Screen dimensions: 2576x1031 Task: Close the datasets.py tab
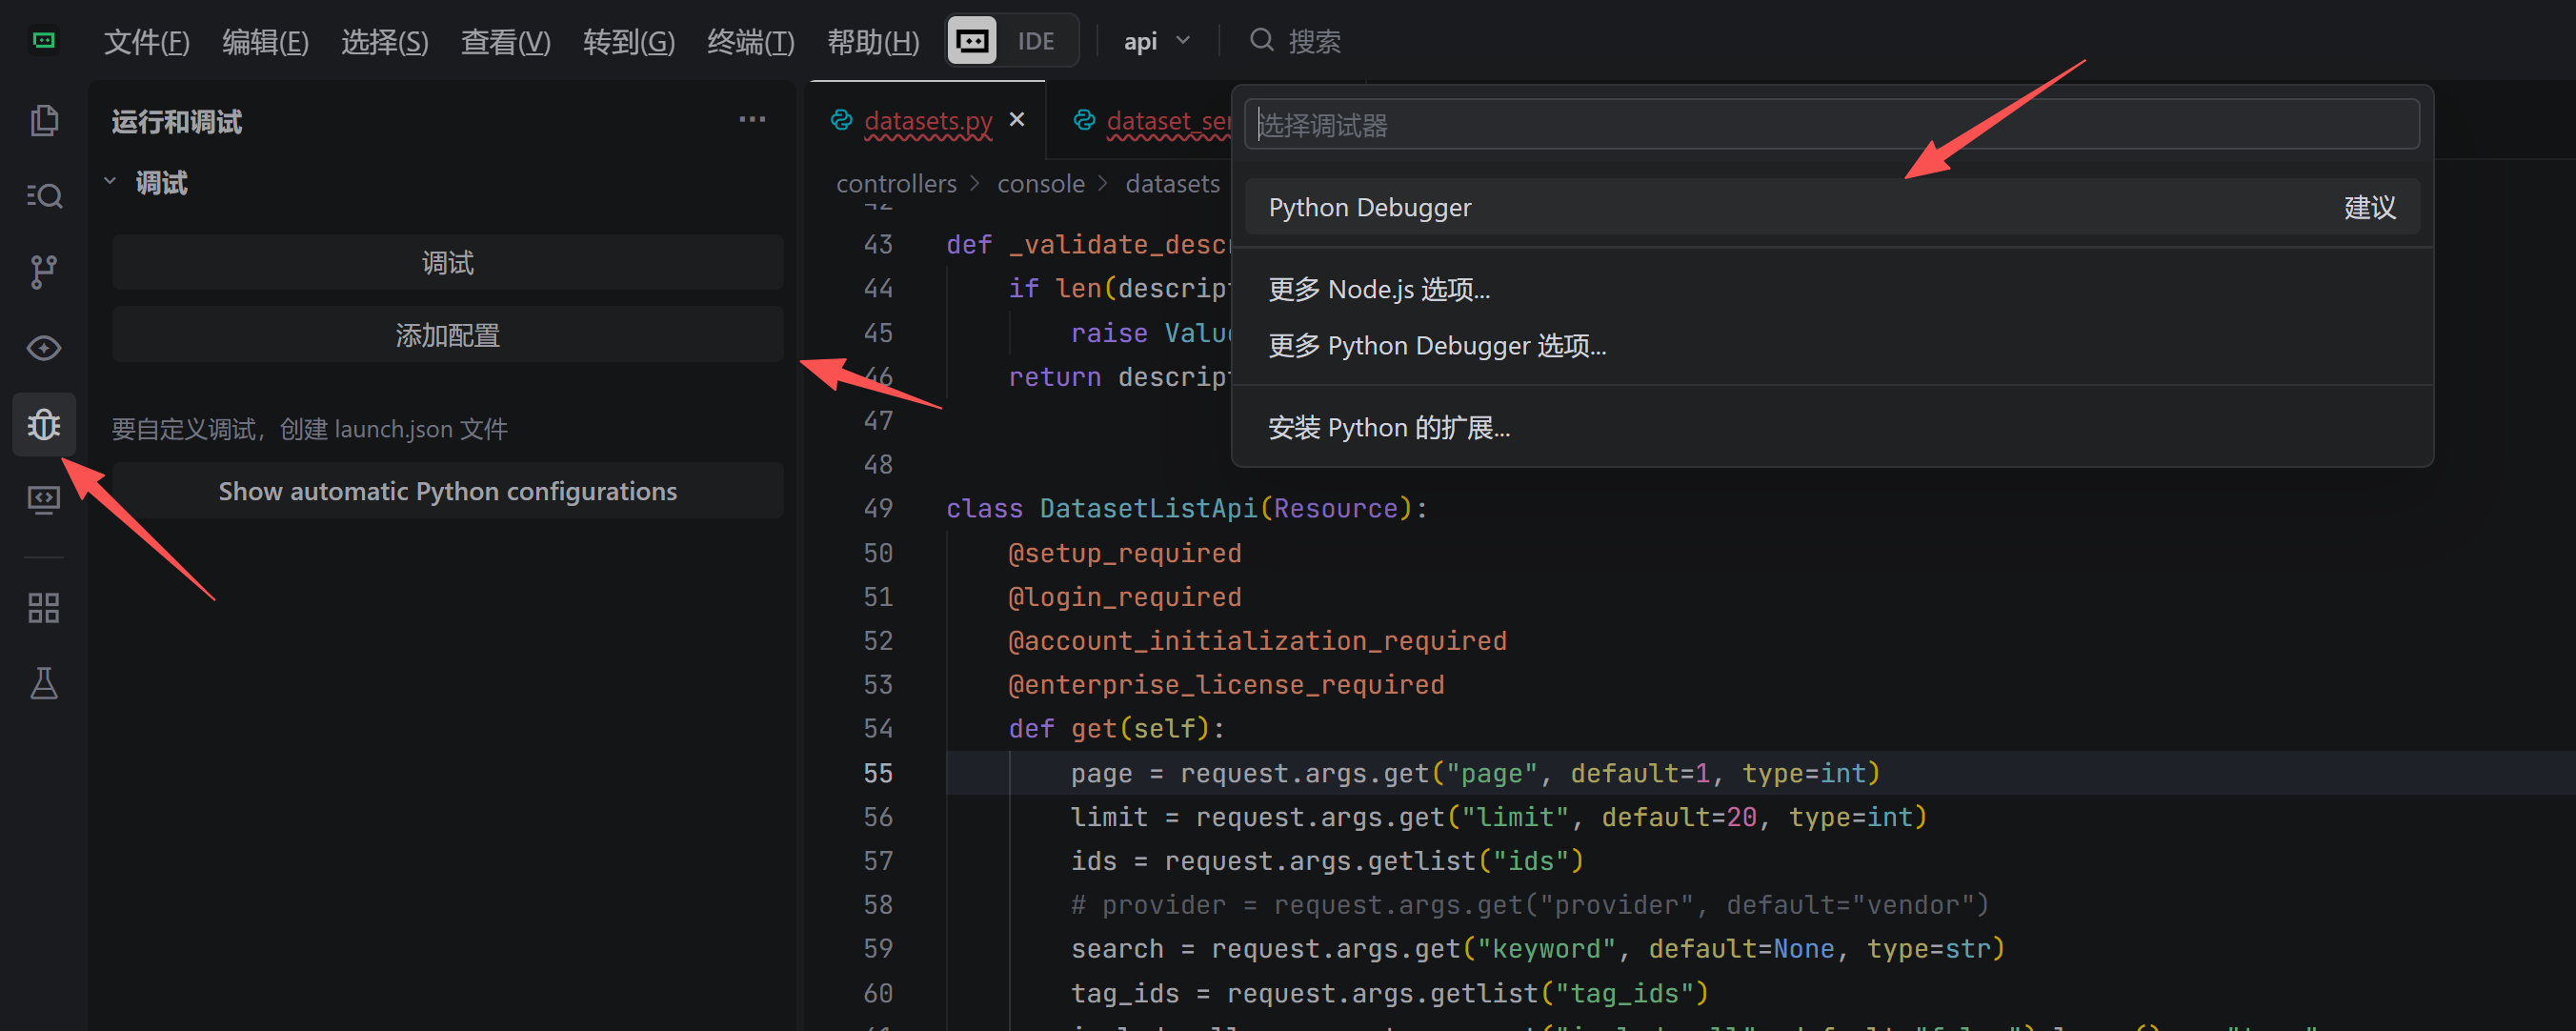pyautogui.click(x=1017, y=120)
